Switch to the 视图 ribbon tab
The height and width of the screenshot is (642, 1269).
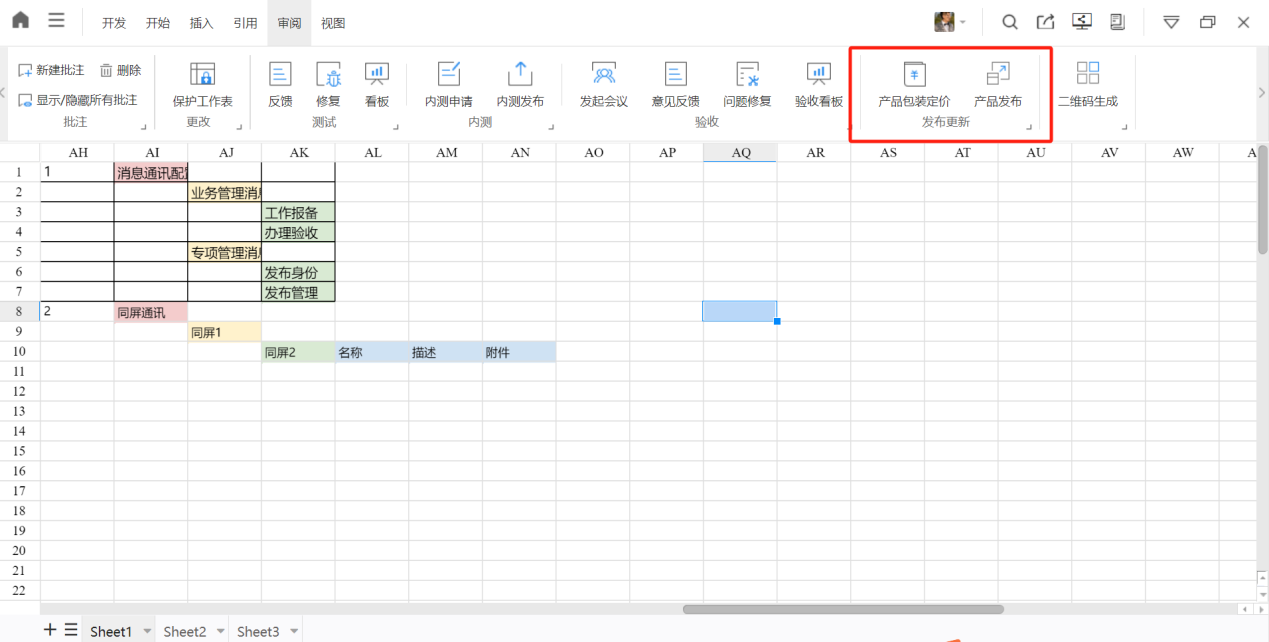pos(333,23)
